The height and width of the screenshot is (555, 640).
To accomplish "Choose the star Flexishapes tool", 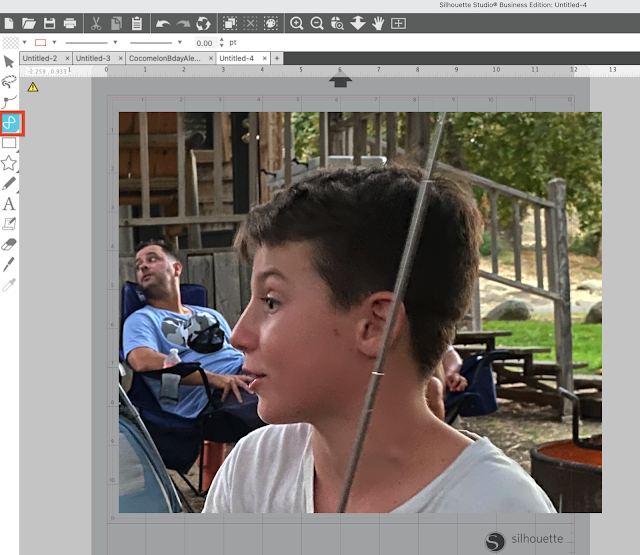I will pyautogui.click(x=9, y=163).
